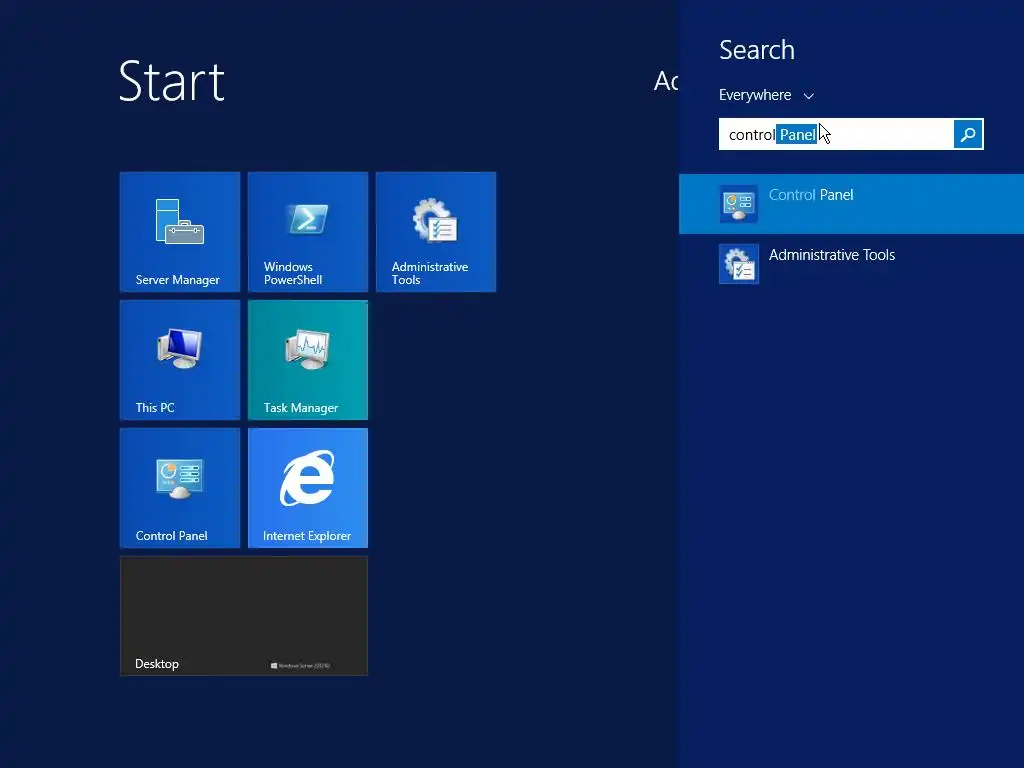Launch the Task Manager tile
1024x768 pixels.
[x=308, y=360]
